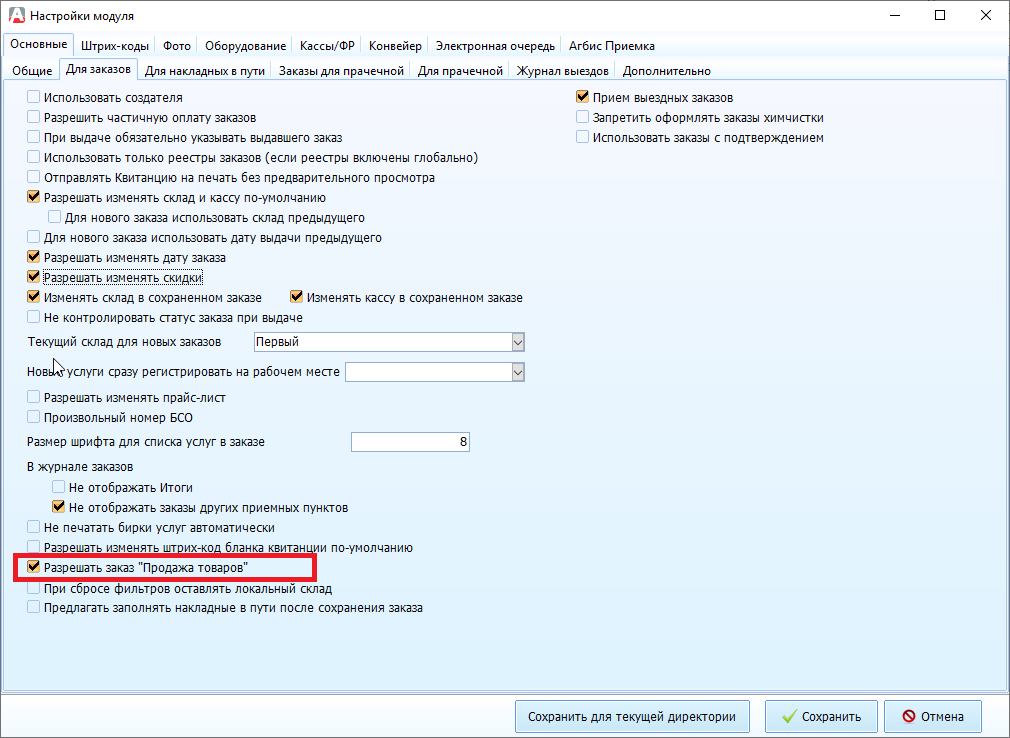Click the Сохранить button
1010x738 pixels.
click(x=821, y=717)
